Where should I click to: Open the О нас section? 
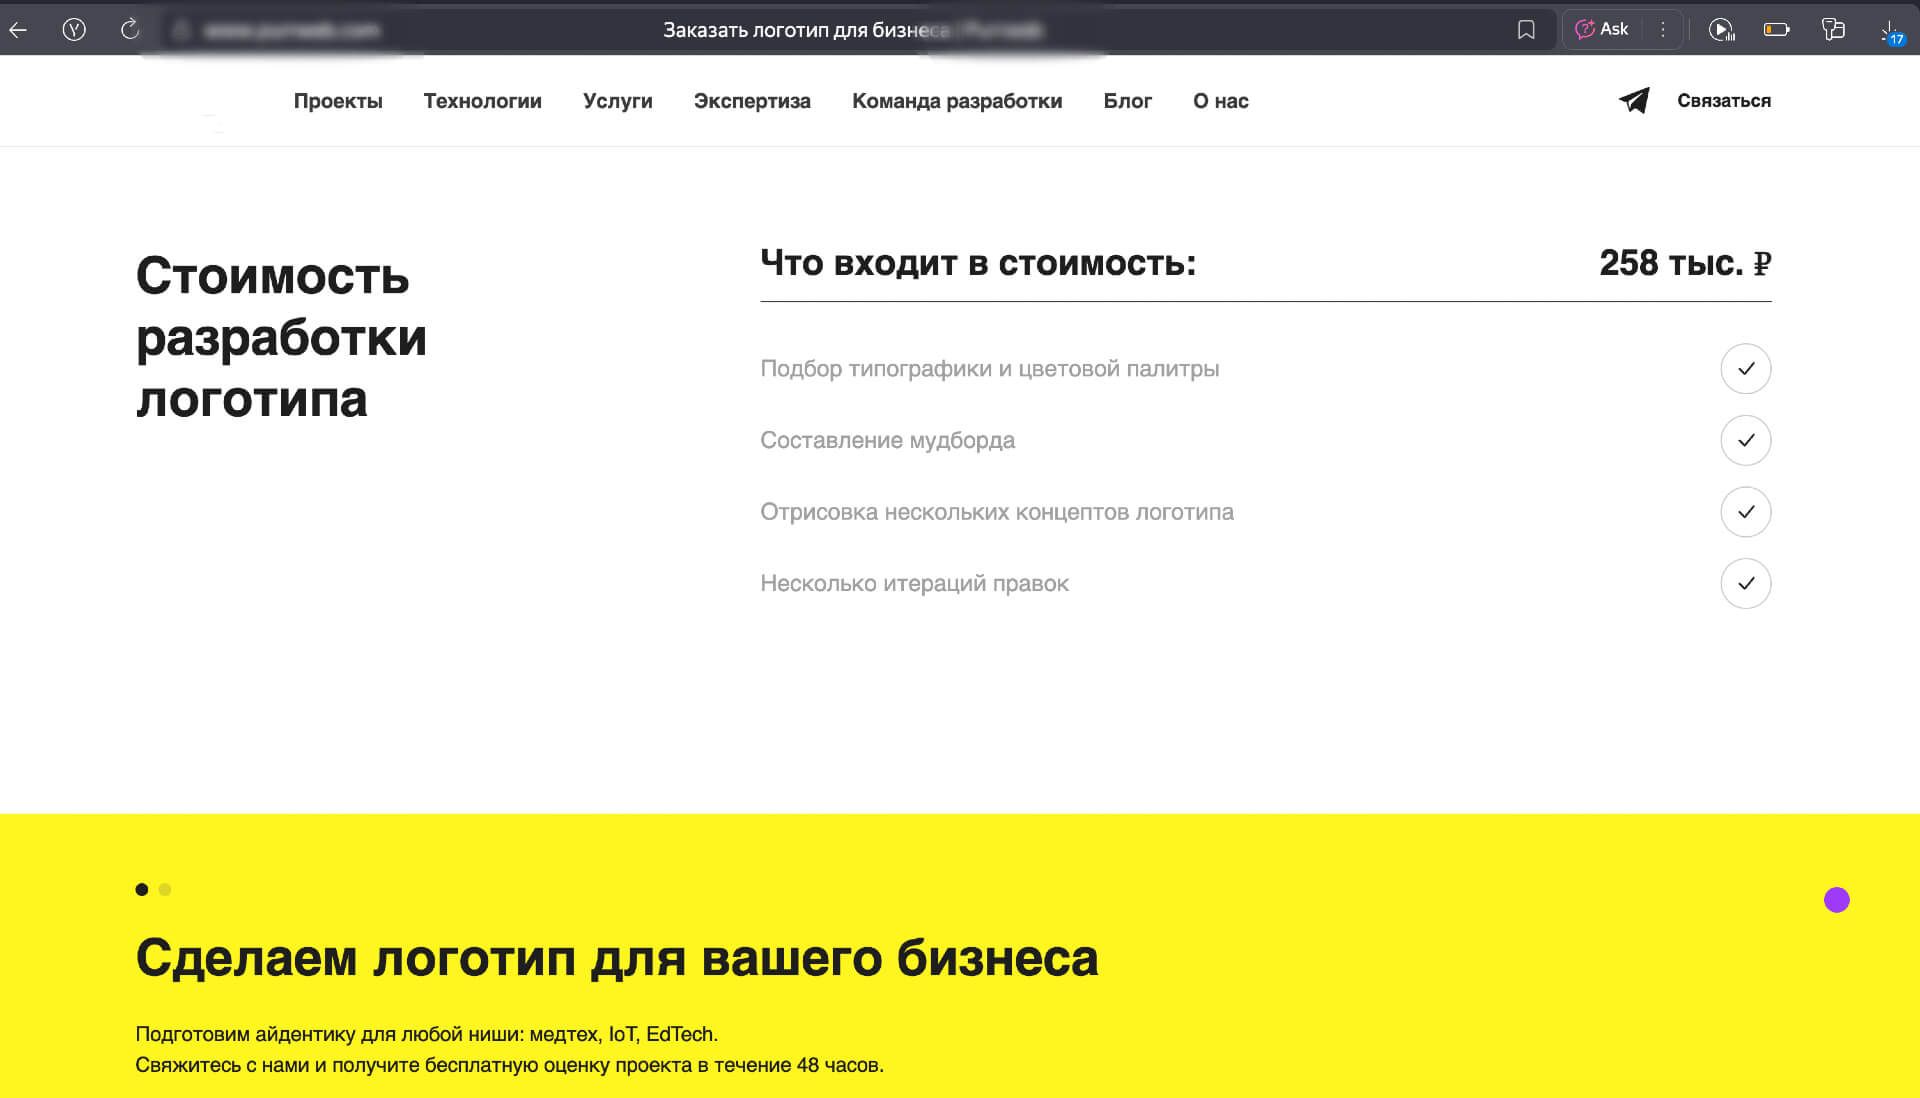coord(1219,101)
